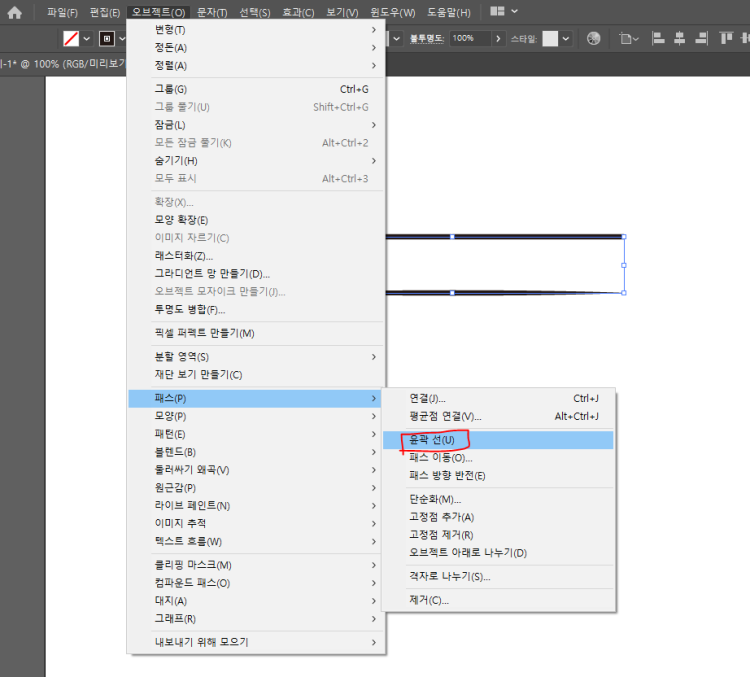Click the red-slash Fill swatch
Image resolution: width=750 pixels, height=677 pixels.
pyautogui.click(x=71, y=38)
